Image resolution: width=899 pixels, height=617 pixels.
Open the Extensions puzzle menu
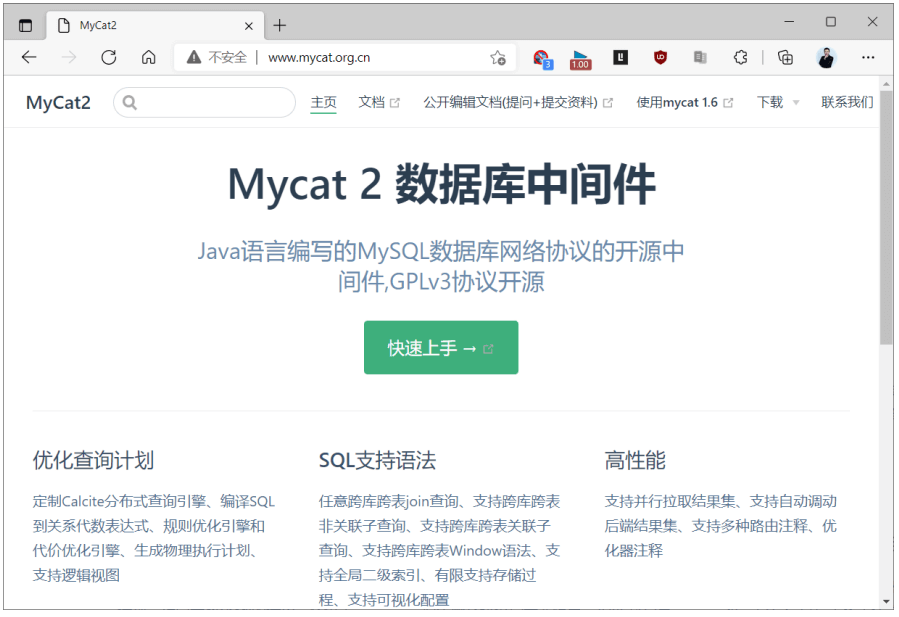(x=740, y=57)
